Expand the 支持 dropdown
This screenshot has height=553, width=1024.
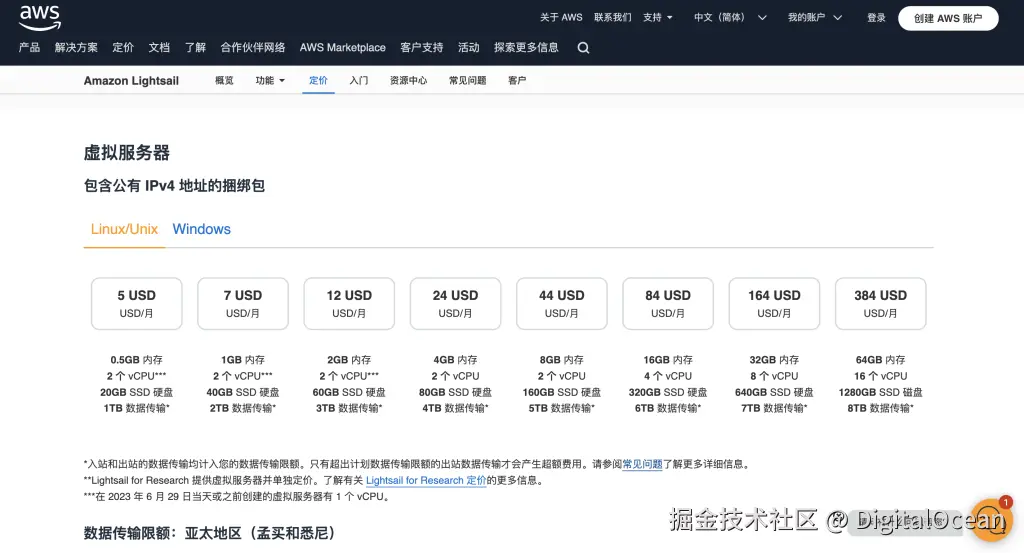coord(658,18)
